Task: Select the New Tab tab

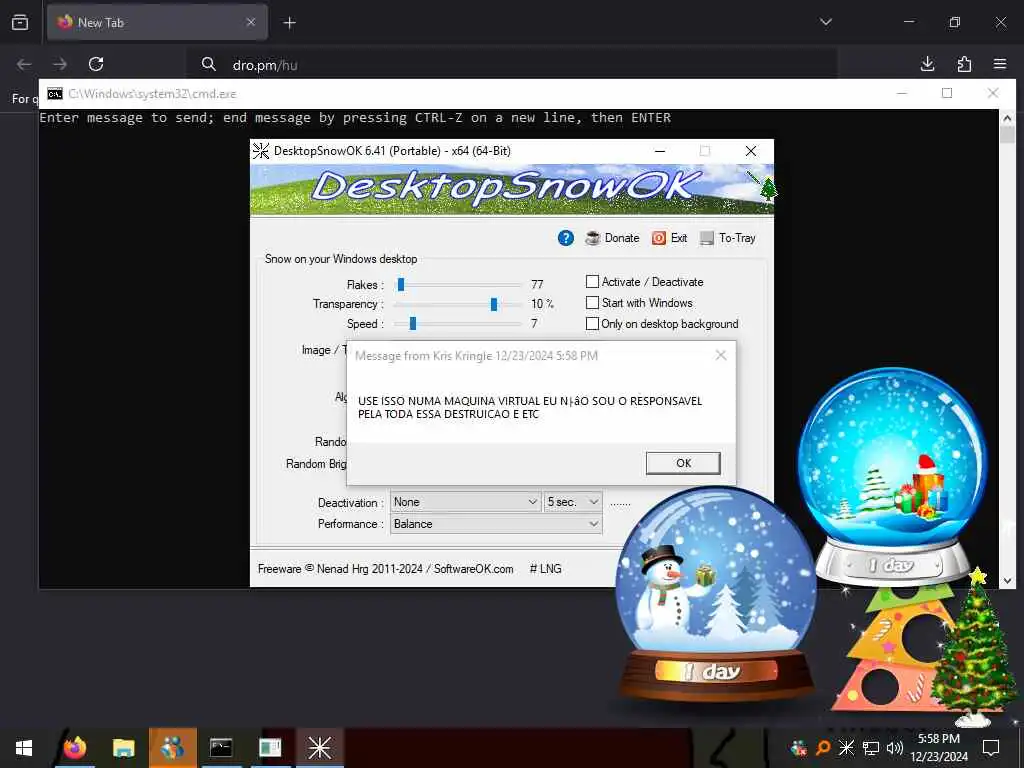Action: [157, 22]
